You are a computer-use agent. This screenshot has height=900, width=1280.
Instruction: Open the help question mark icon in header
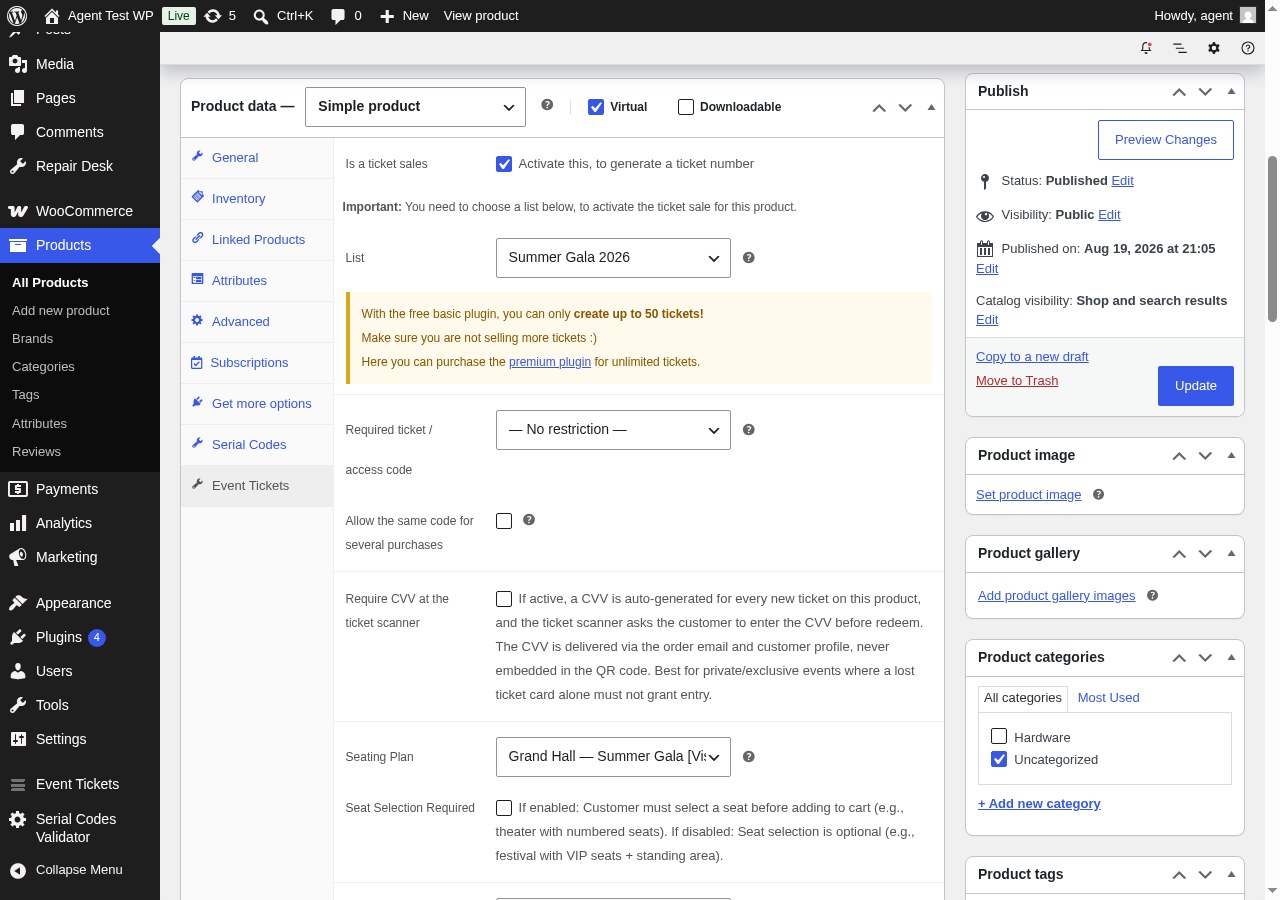click(1248, 48)
